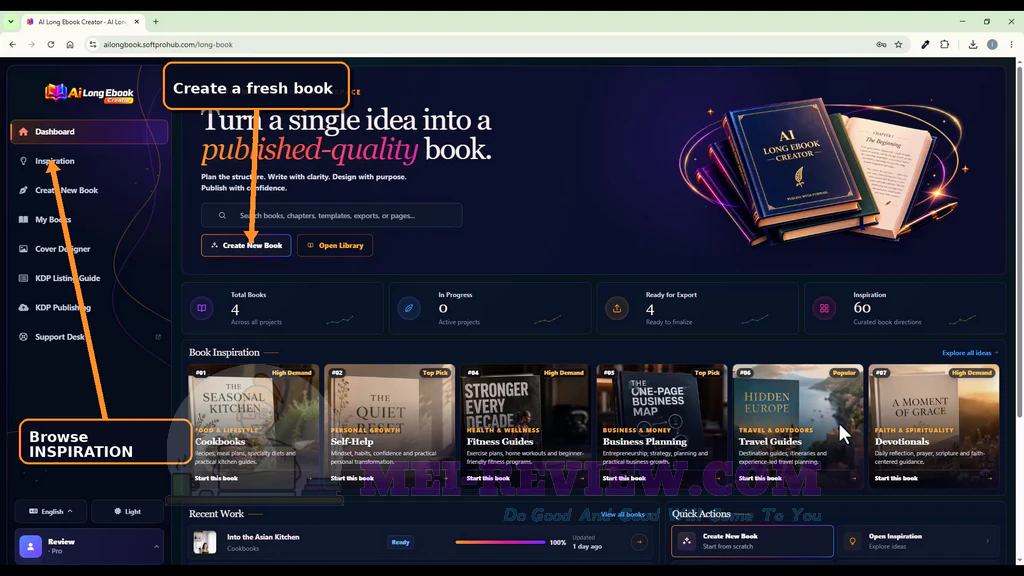Open the Business Planning book card
Viewport: 1024px width, 576px height.
click(662, 426)
